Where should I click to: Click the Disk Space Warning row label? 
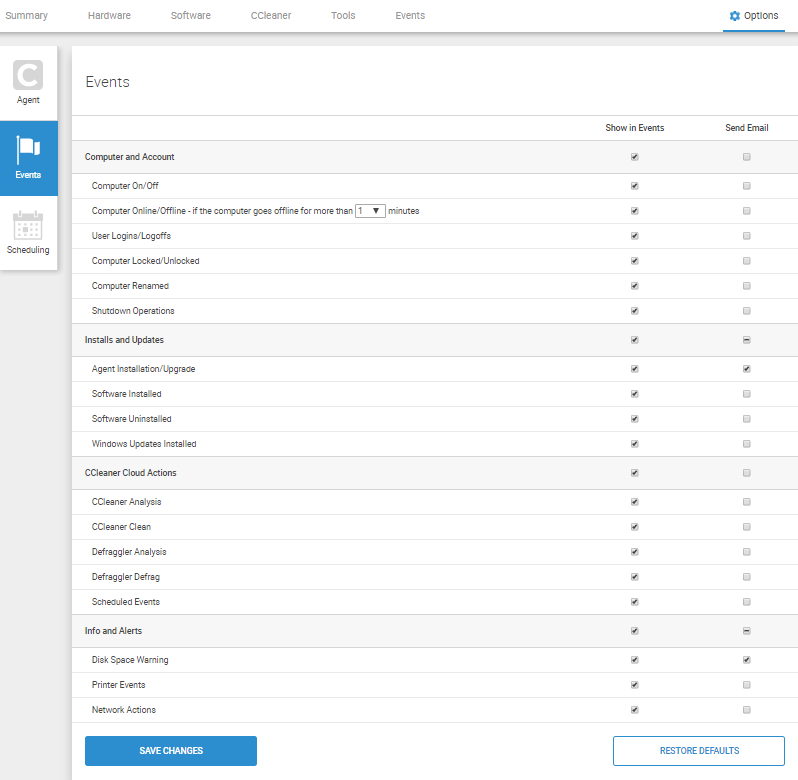pos(130,659)
